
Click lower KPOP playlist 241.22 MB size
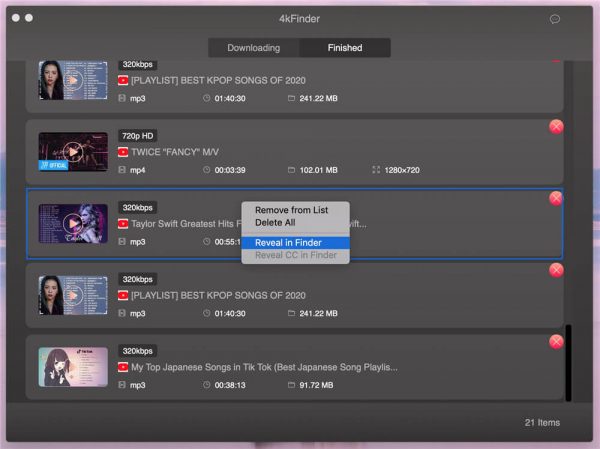click(318, 313)
